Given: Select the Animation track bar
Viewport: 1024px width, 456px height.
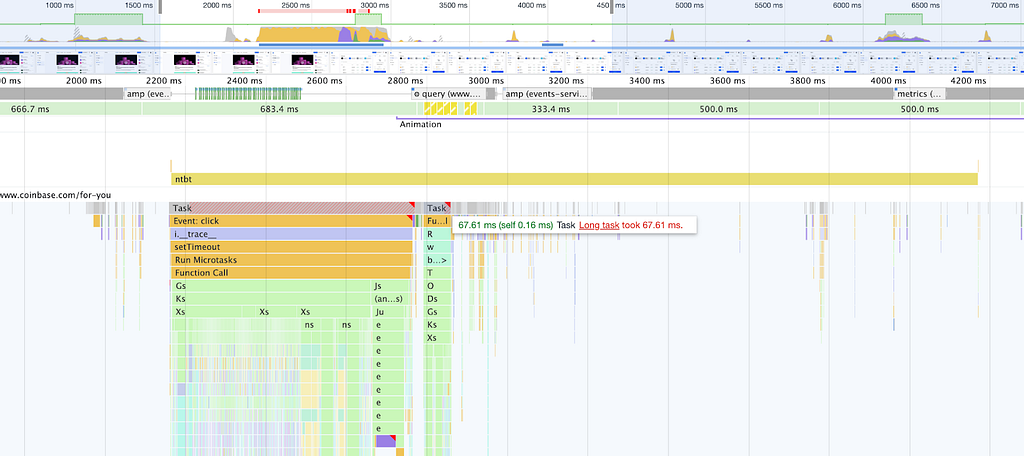Looking at the screenshot, I should pos(709,118).
